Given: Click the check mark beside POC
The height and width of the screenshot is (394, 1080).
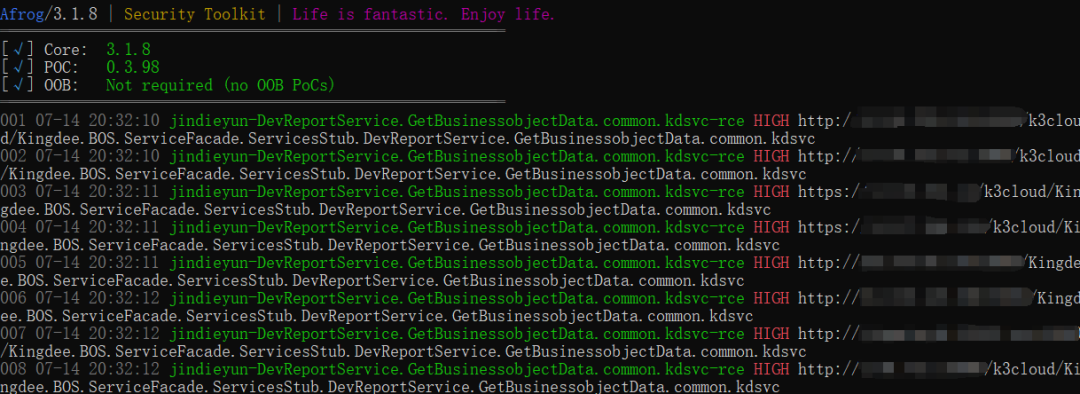Looking at the screenshot, I should 18,68.
